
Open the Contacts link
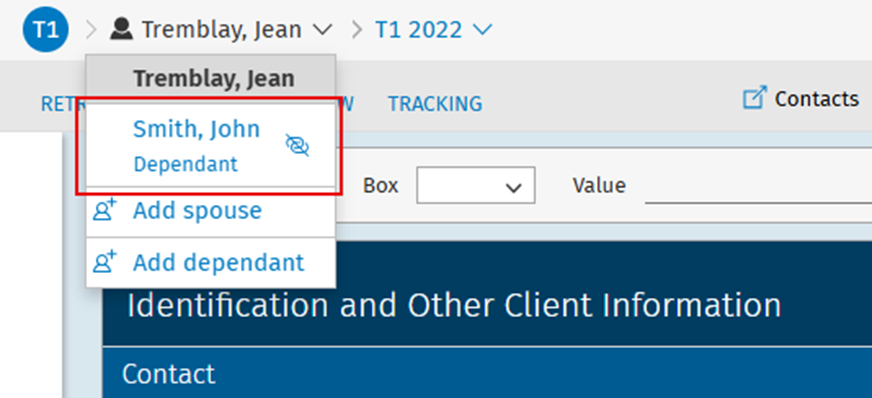pyautogui.click(x=816, y=99)
